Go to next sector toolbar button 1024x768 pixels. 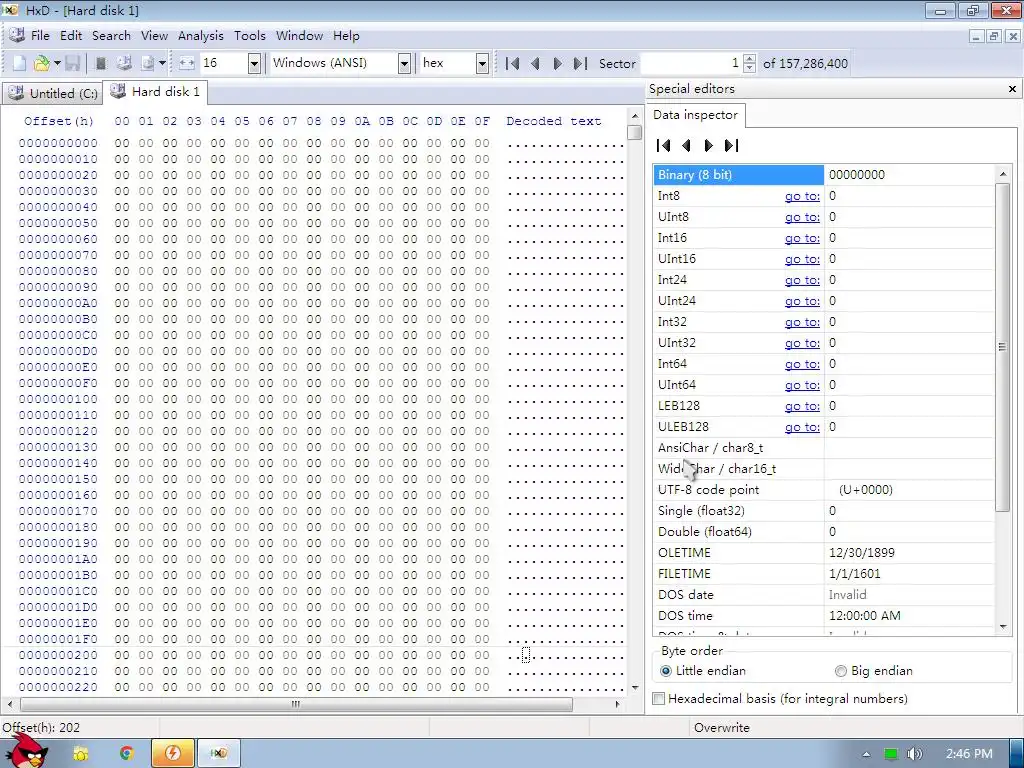click(557, 63)
